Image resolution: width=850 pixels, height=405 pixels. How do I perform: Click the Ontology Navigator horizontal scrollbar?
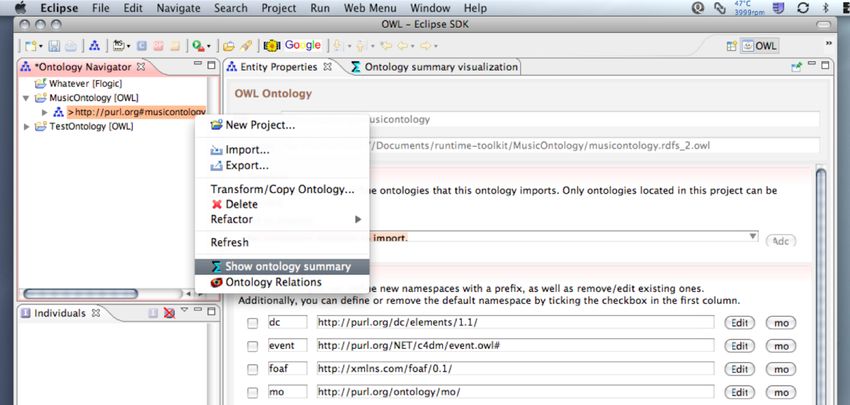tap(80, 293)
